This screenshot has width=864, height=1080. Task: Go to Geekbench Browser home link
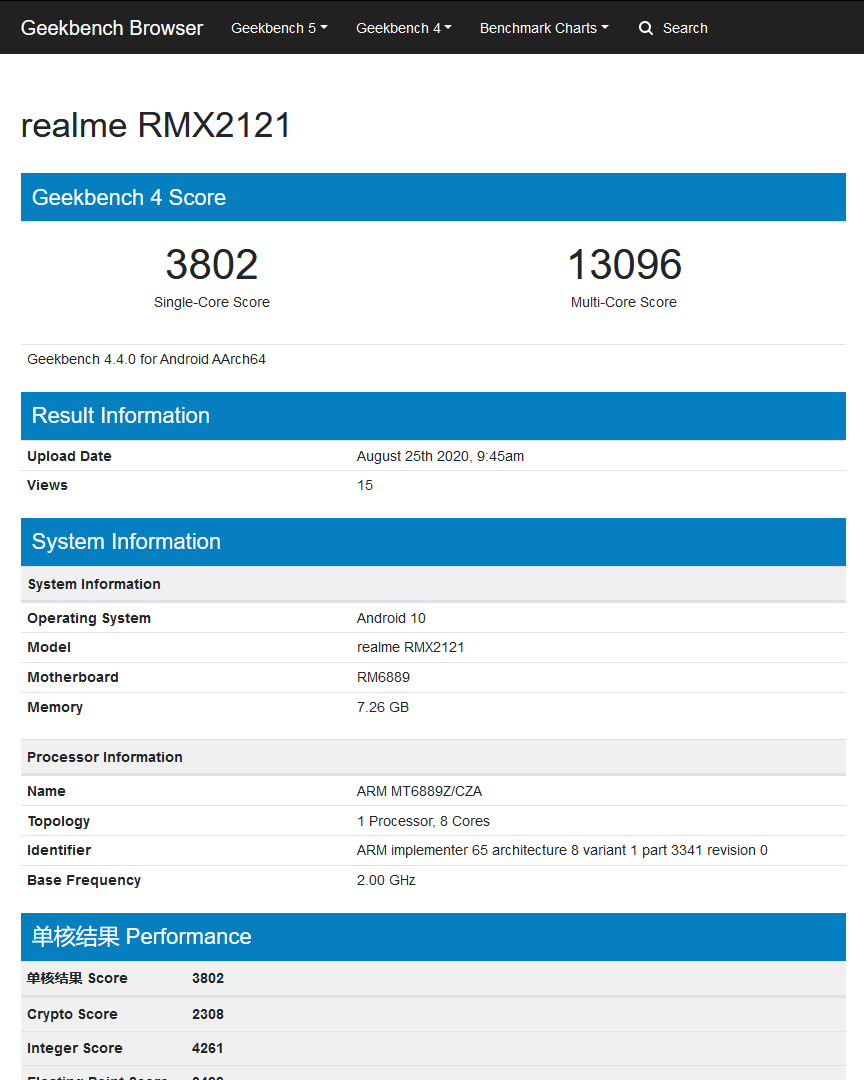pyautogui.click(x=112, y=28)
